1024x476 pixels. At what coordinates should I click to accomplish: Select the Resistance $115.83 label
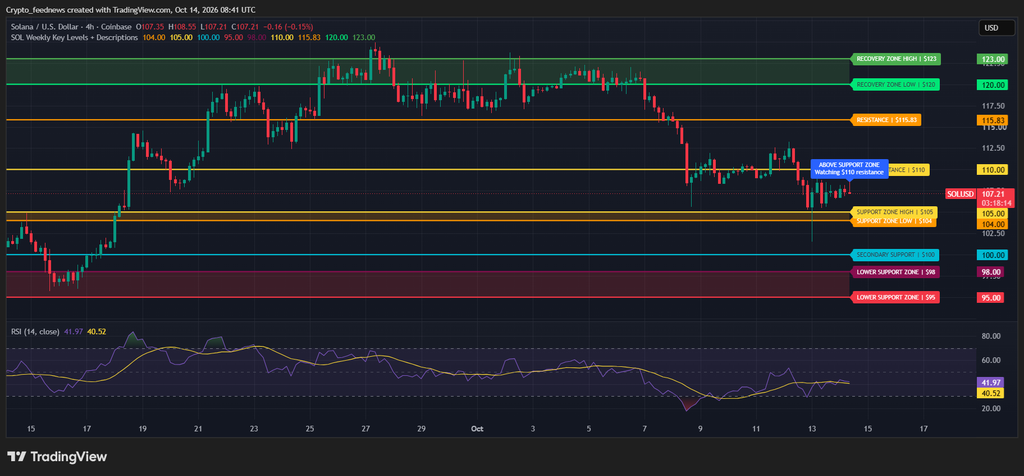[x=886, y=120]
